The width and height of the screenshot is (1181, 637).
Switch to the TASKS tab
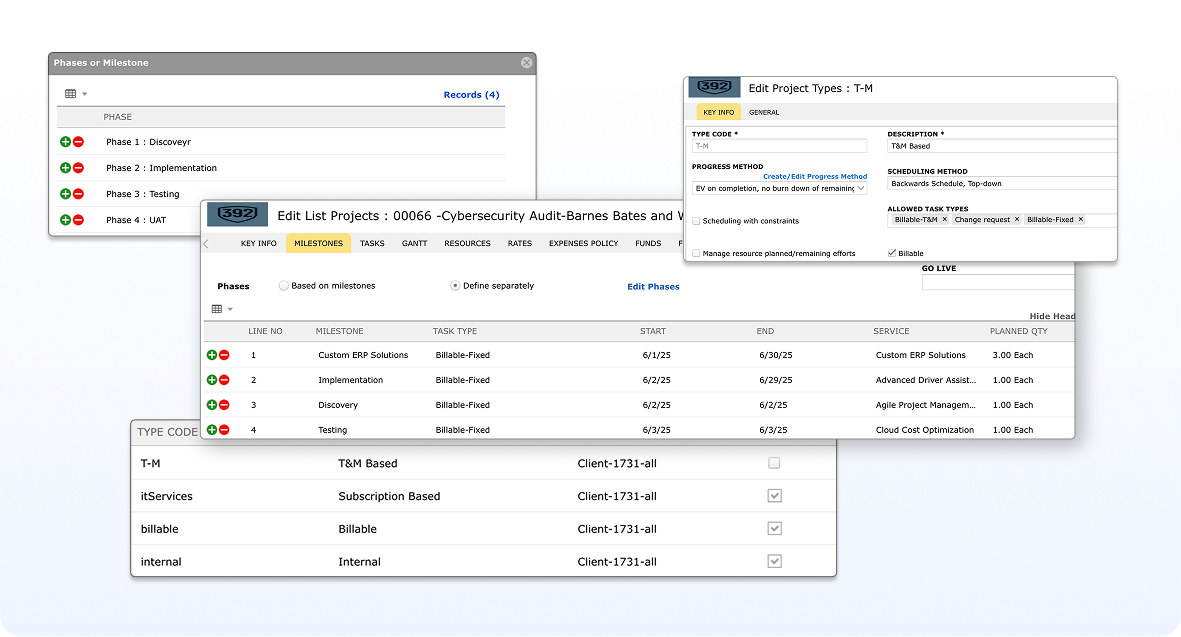(372, 243)
